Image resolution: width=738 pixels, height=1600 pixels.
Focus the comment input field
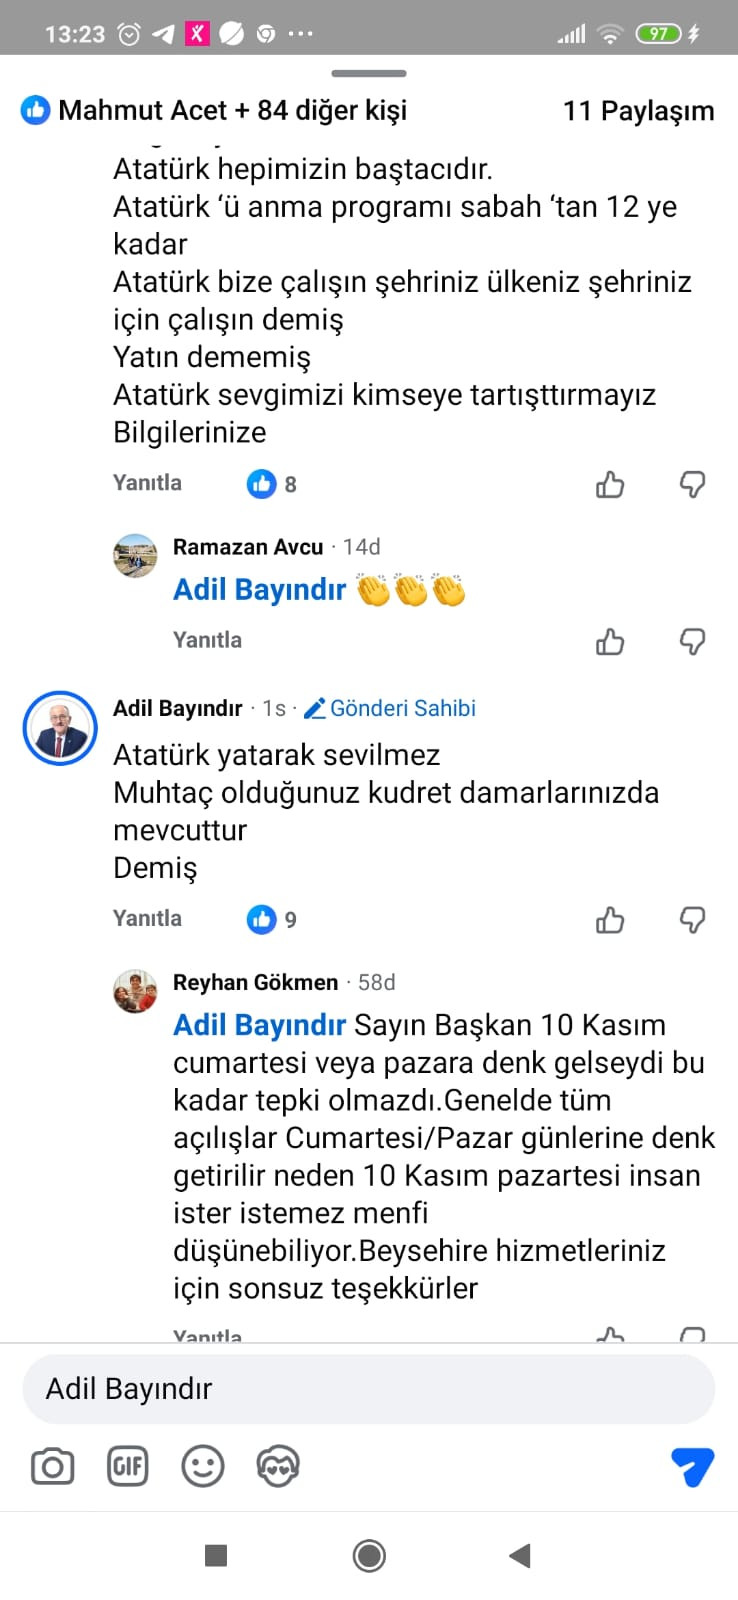[368, 1389]
